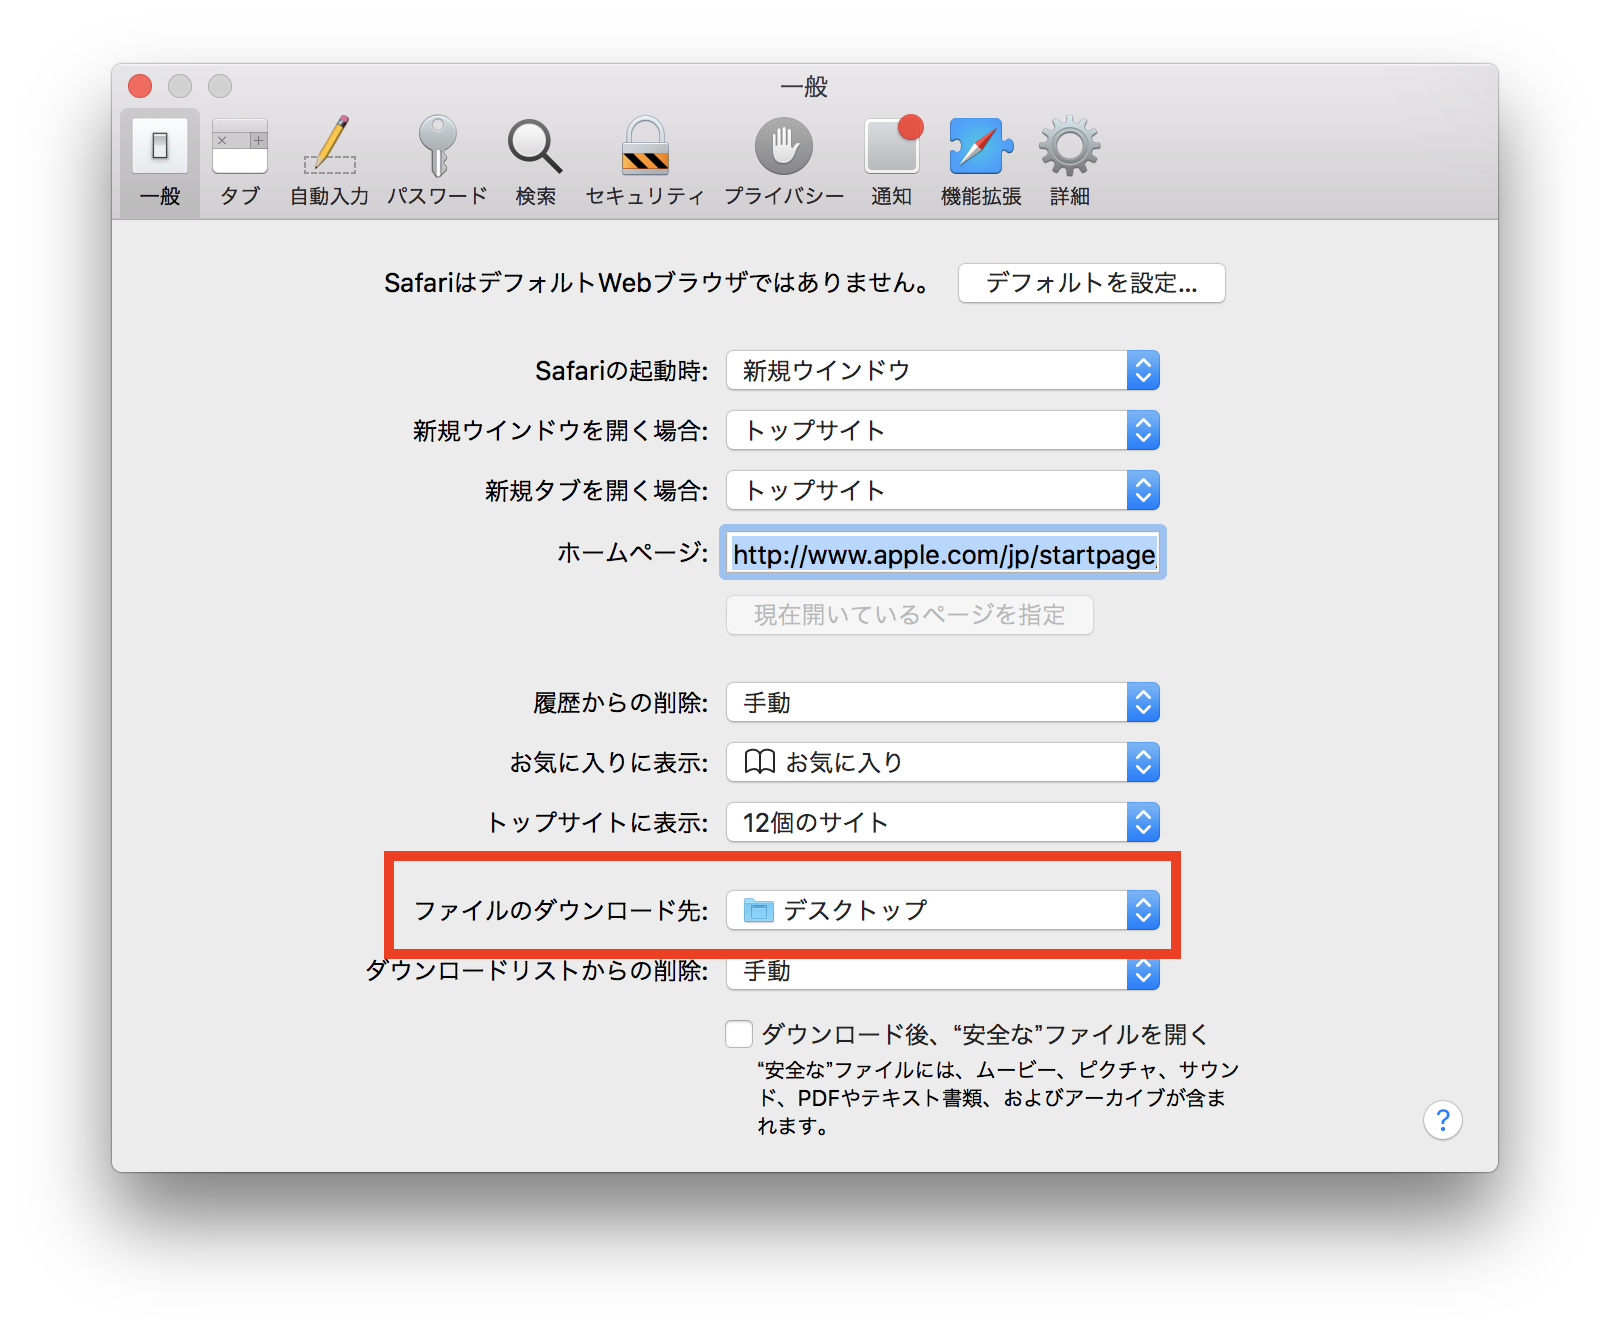Enable ダウンロード後、"安全な"ファイルを開く
Screen dimensions: 1610x1332
[739, 1034]
